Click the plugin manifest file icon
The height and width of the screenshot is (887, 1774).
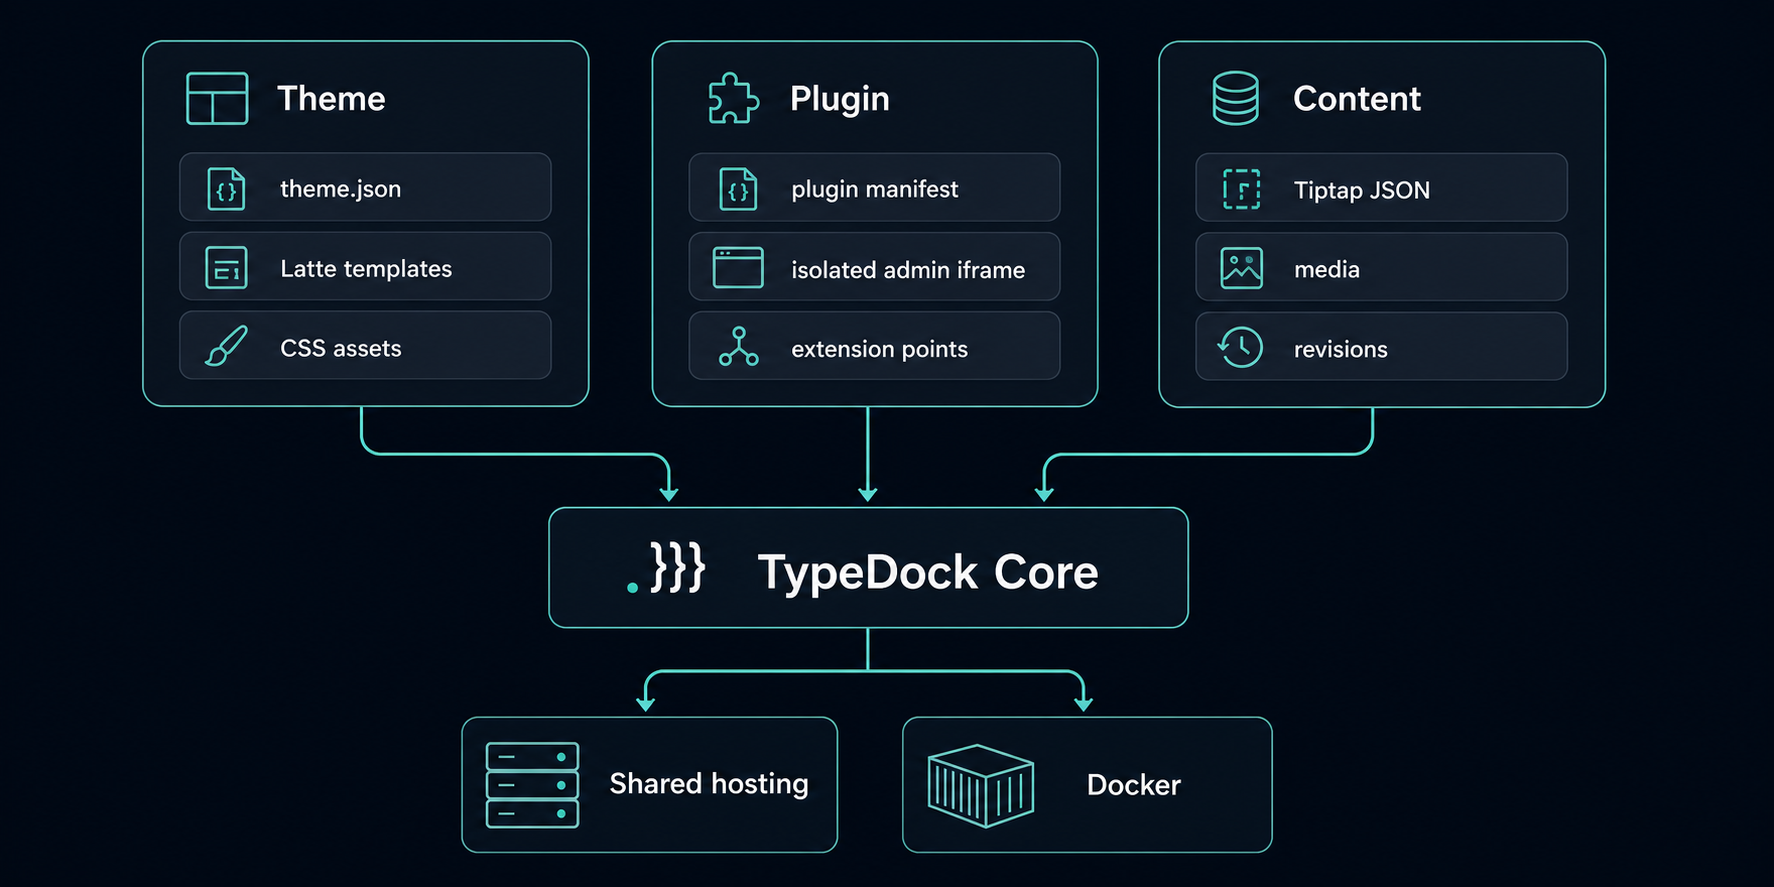738,189
